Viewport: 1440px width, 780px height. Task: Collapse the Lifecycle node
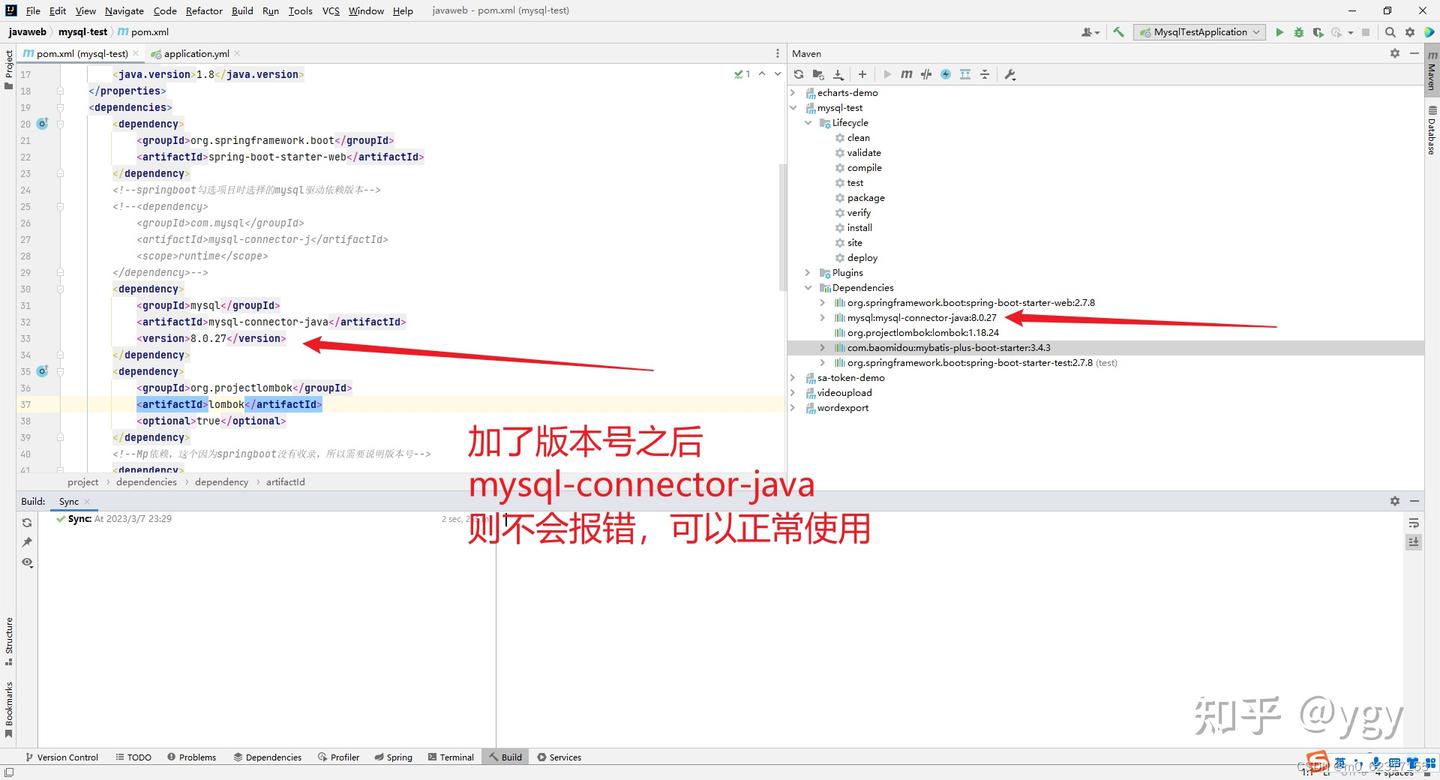(x=808, y=122)
